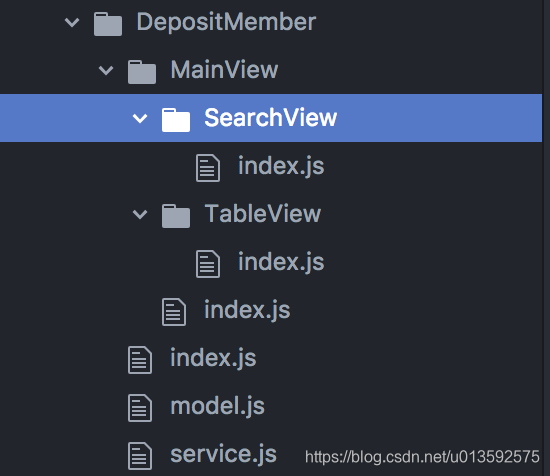
Task: Select the MainView folder label
Action: coord(224,70)
